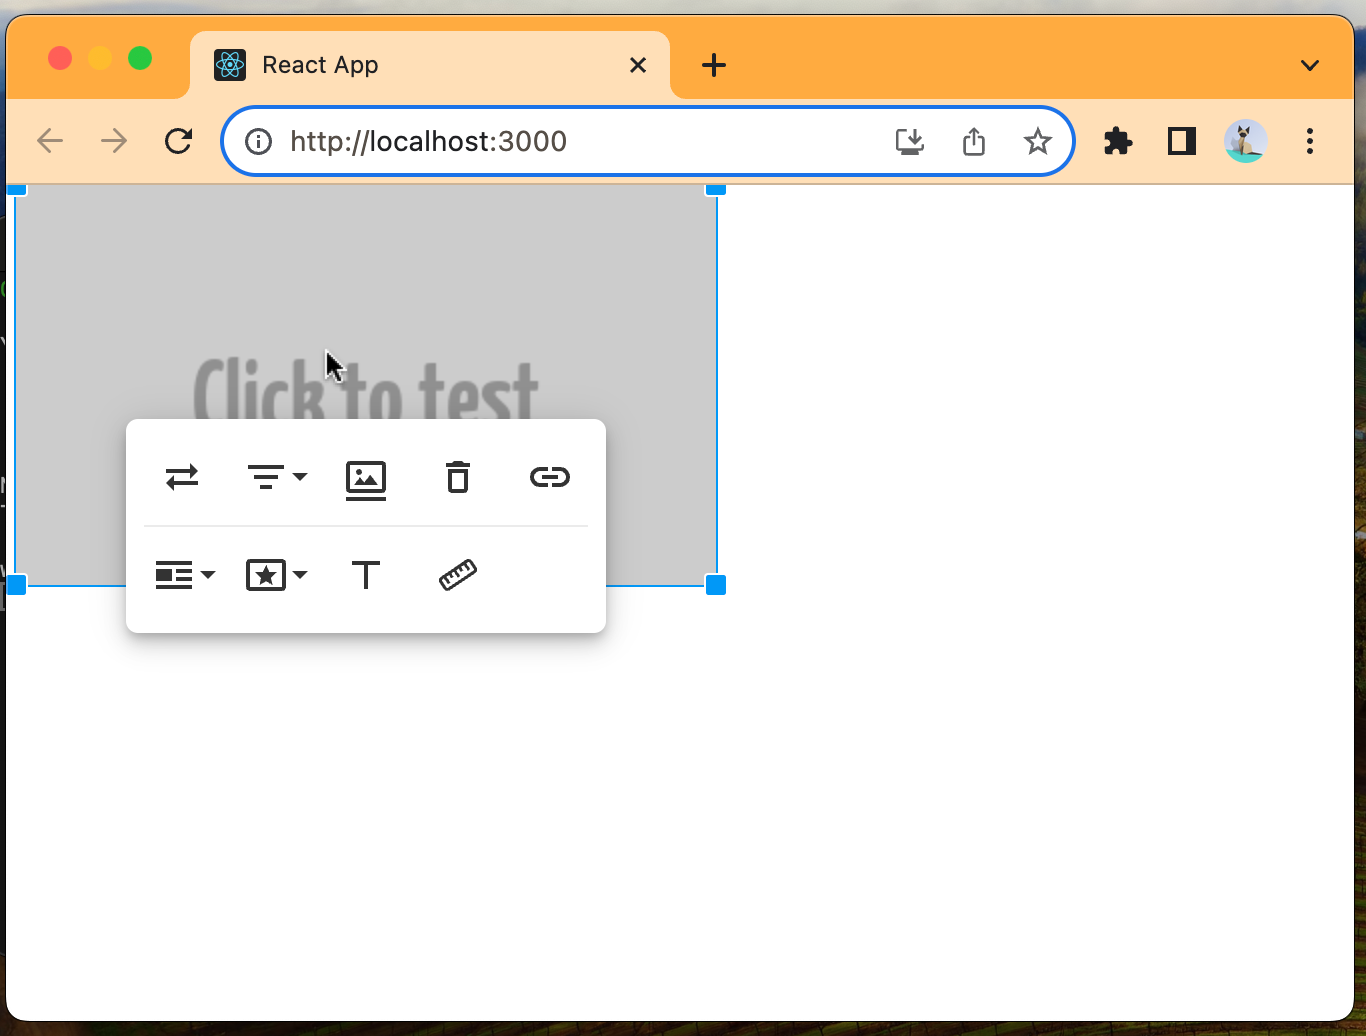Open the filter alignment dropdown
Screen dimensions: 1366x1036
pos(277,477)
